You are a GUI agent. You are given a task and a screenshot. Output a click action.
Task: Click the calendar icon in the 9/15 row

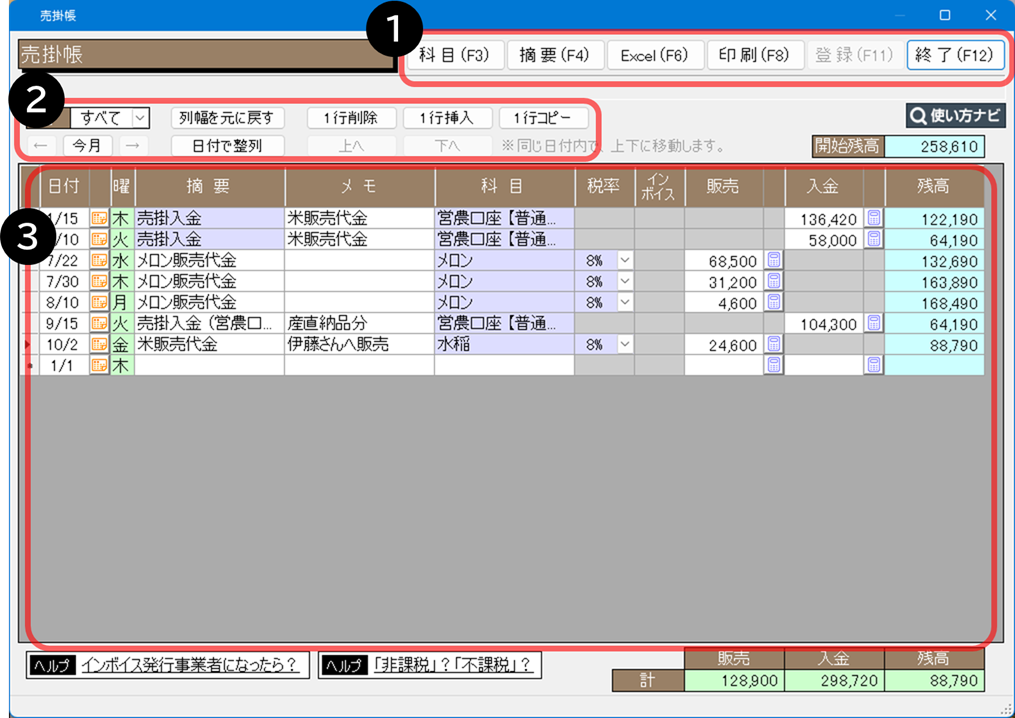(x=99, y=324)
